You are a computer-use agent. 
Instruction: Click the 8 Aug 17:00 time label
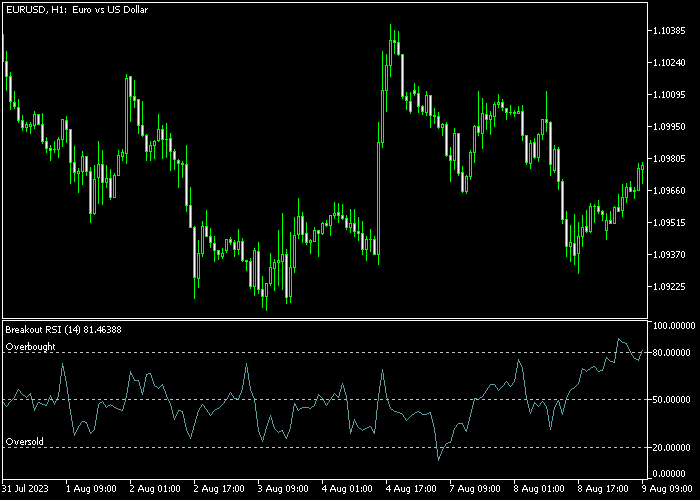(603, 488)
